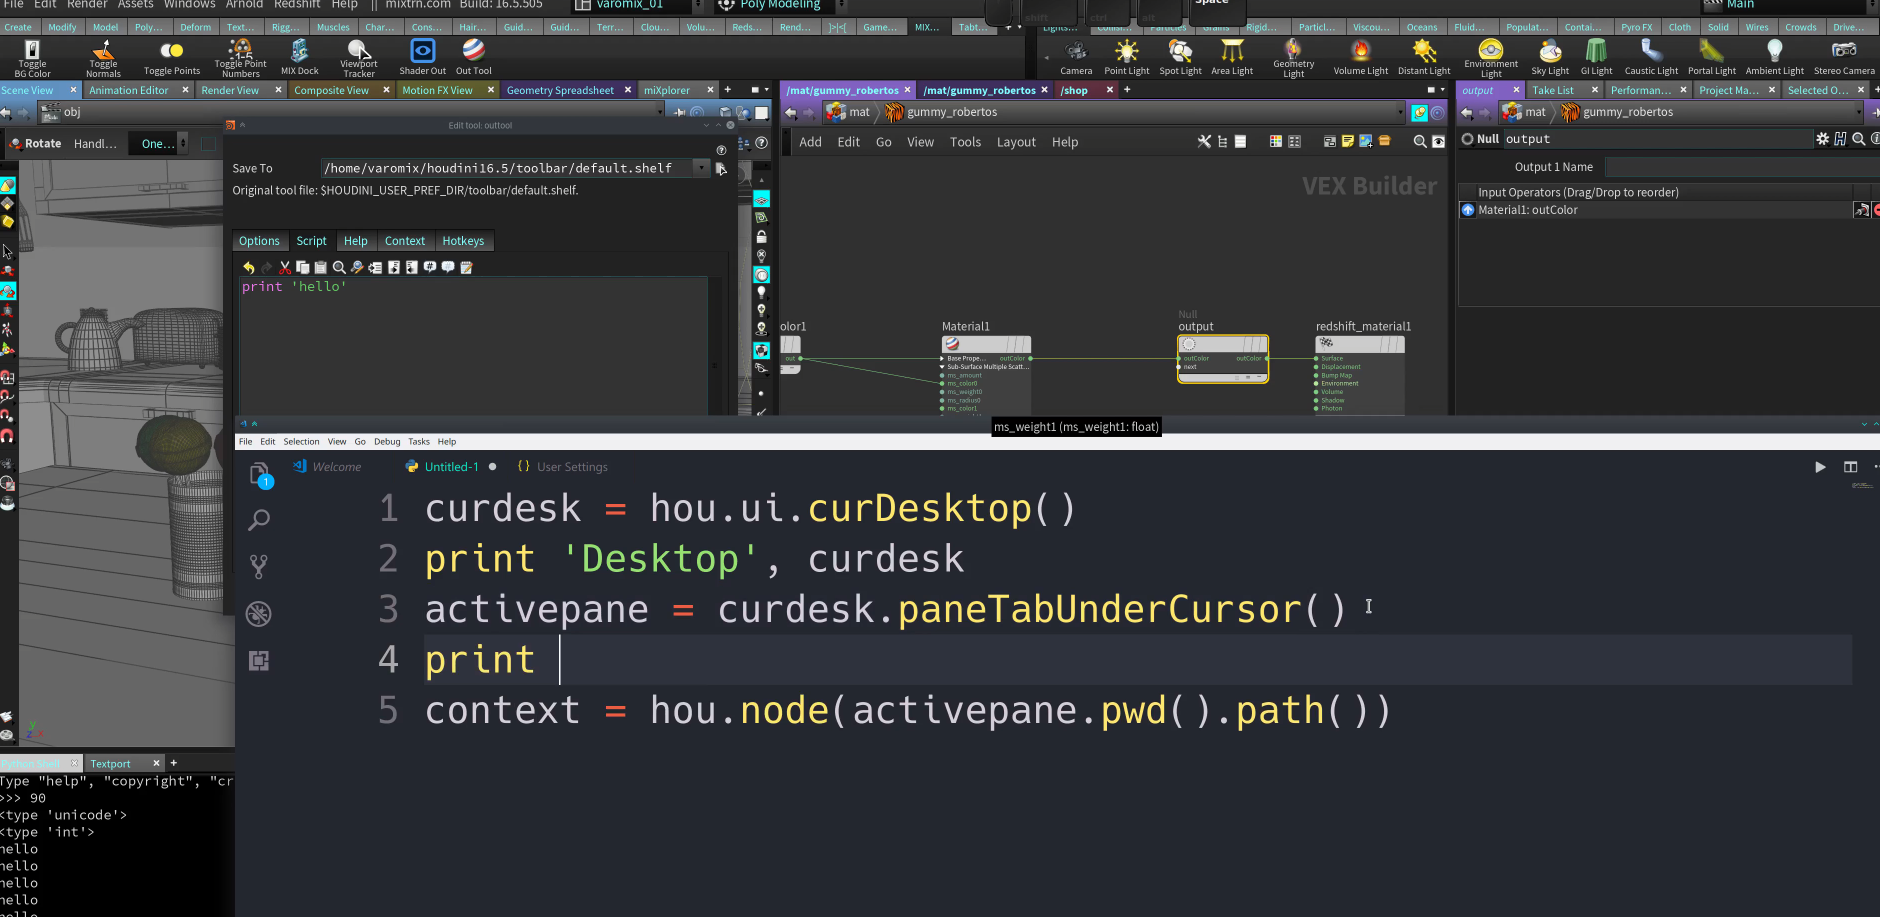Toggle the viewport lock icon

click(761, 237)
